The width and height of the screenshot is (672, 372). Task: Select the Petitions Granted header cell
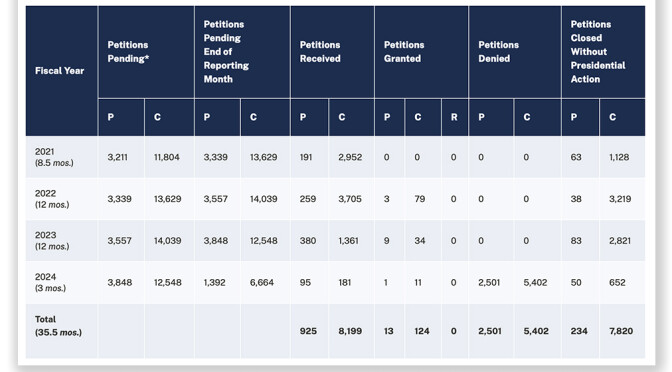pos(422,52)
